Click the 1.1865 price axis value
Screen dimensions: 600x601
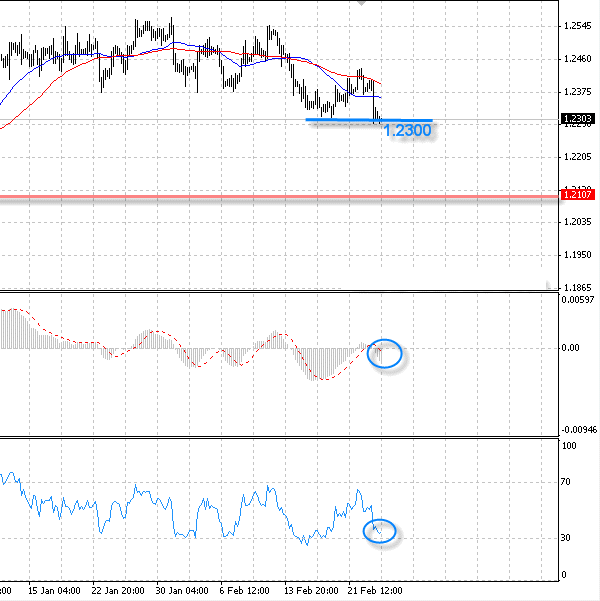(x=578, y=287)
